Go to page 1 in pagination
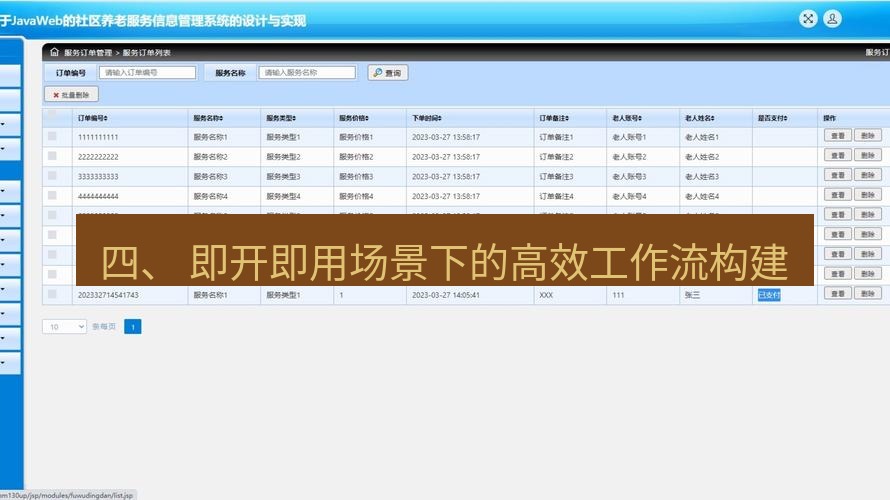This screenshot has height=500, width=890. coord(133,327)
